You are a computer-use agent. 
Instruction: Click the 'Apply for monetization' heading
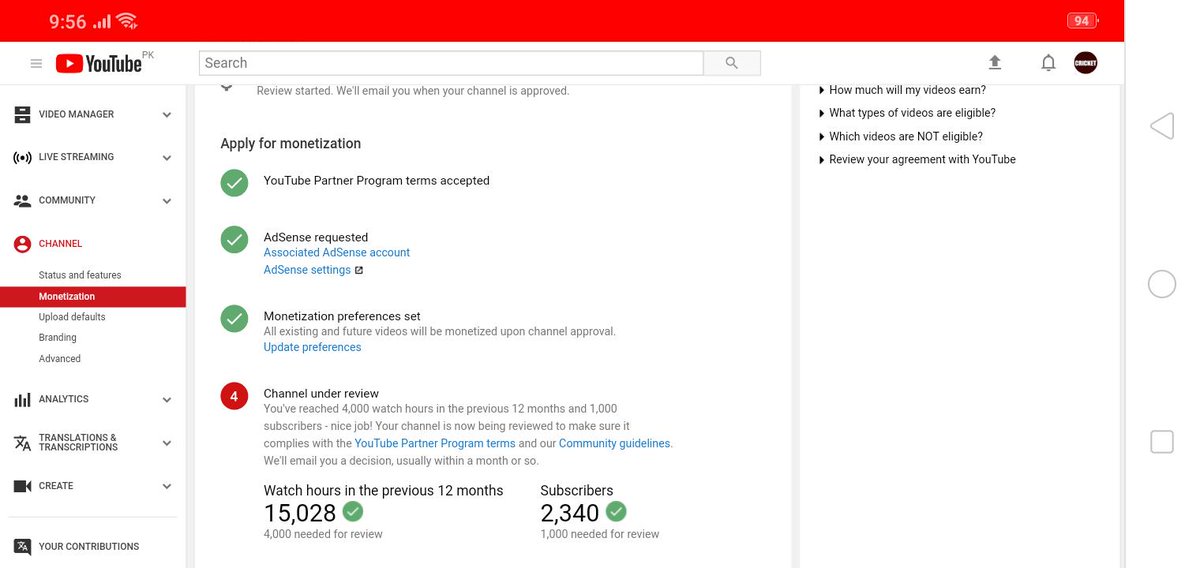[x=291, y=143]
